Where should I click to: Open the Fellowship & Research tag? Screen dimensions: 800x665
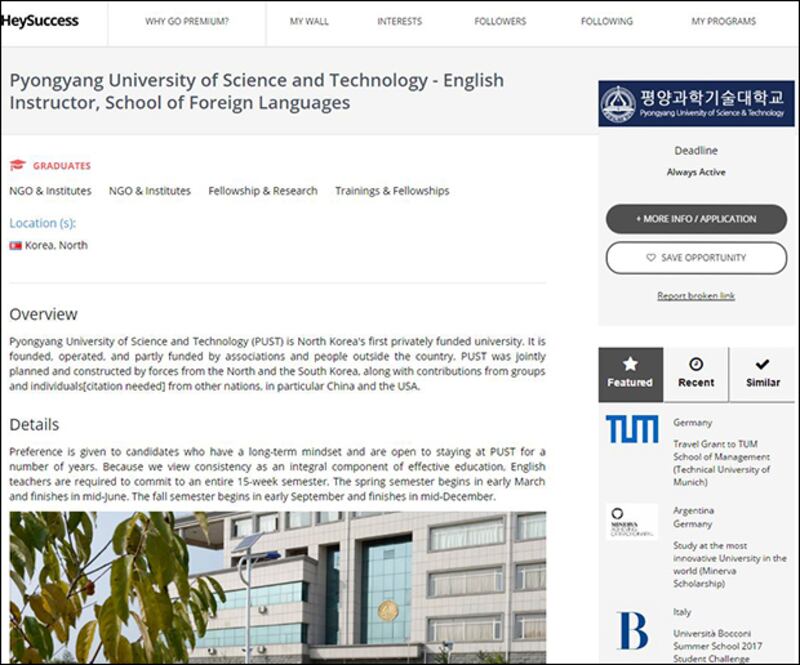click(263, 191)
